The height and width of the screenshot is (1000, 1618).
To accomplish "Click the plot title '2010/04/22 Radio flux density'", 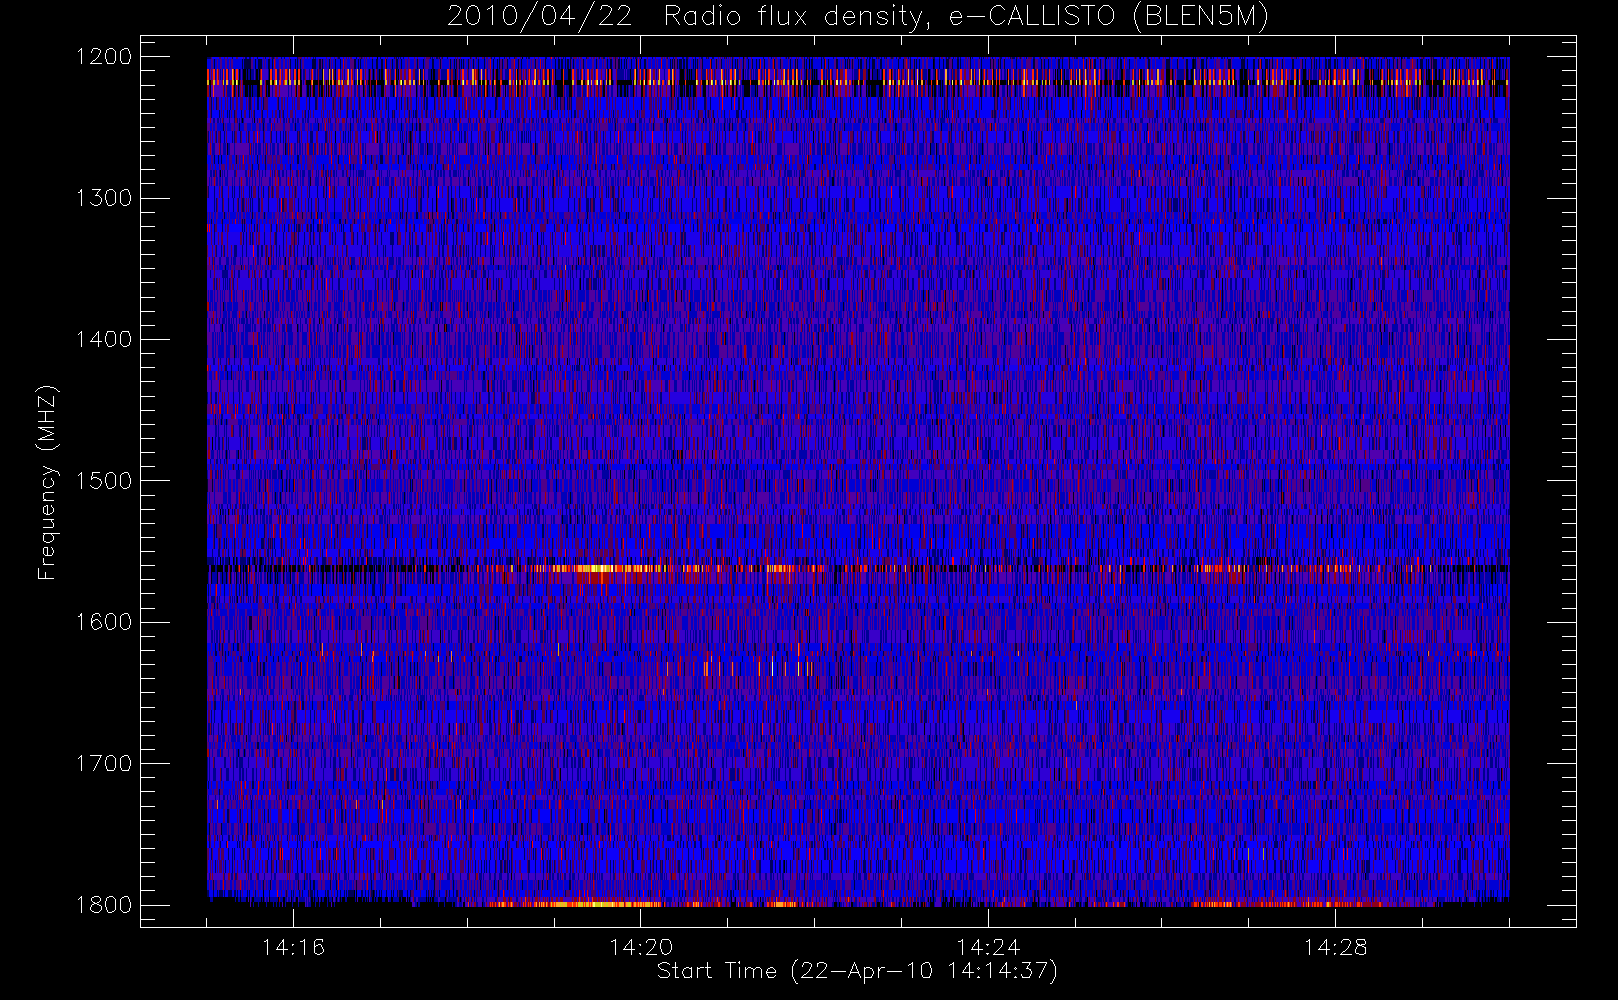I will click(x=857, y=16).
